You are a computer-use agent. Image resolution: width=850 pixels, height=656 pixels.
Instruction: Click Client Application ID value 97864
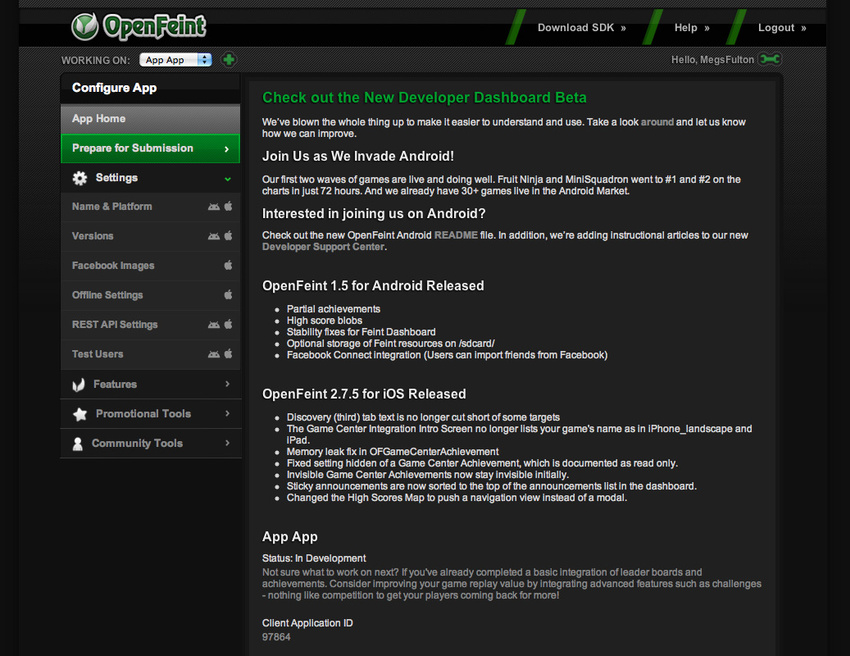pyautogui.click(x=276, y=637)
